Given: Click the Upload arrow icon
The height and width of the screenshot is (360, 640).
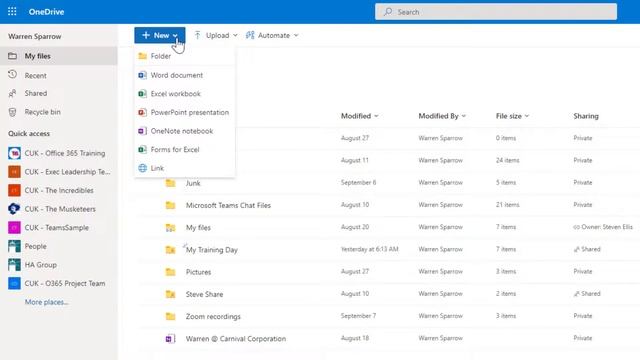Looking at the screenshot, I should [198, 35].
